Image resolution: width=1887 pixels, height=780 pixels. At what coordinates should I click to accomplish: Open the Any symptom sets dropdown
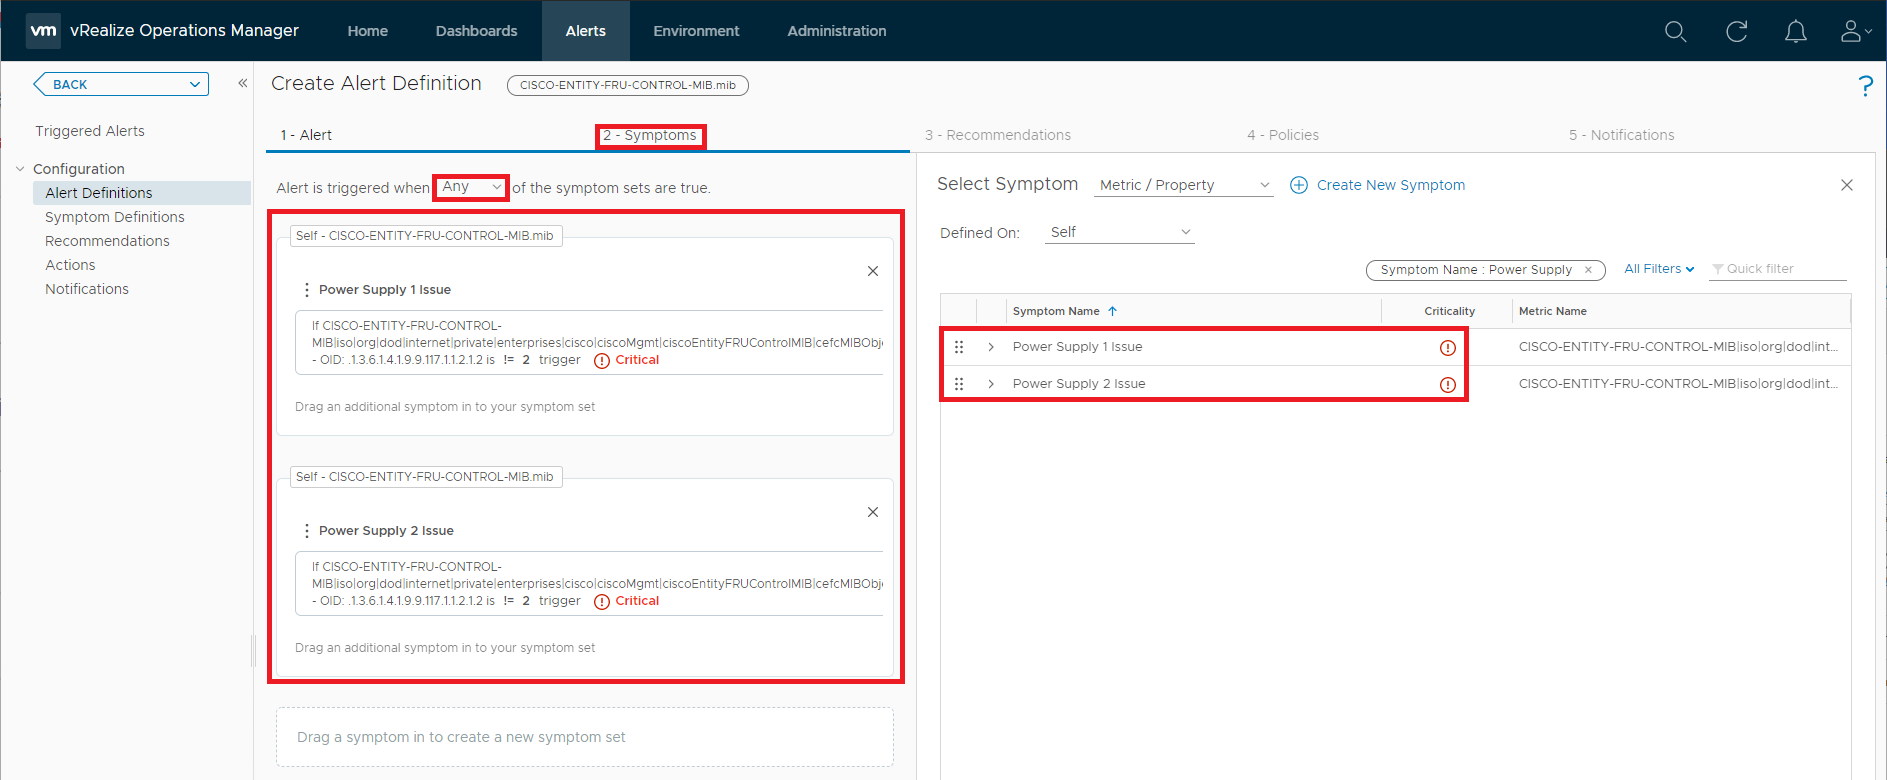[x=471, y=187]
